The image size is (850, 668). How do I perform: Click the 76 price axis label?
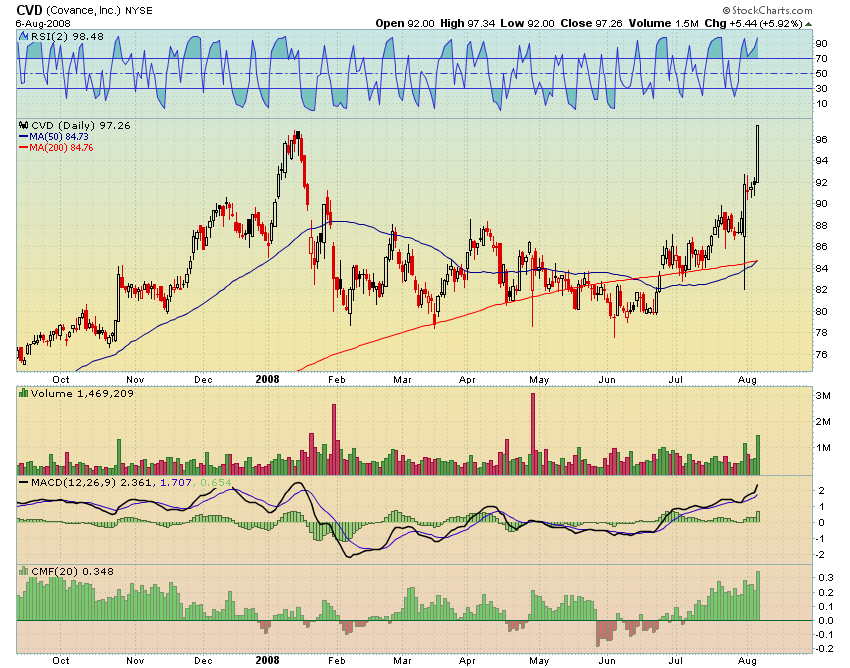point(821,355)
